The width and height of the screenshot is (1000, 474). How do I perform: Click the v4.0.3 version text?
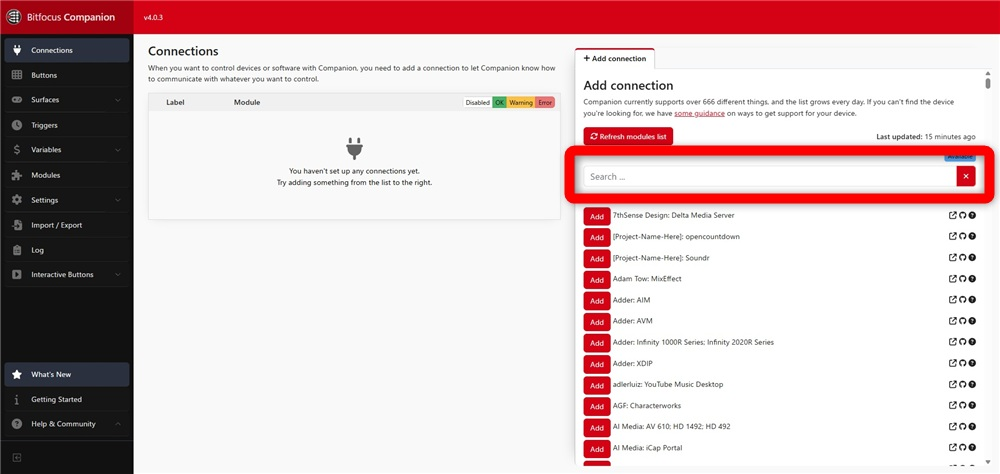155,18
